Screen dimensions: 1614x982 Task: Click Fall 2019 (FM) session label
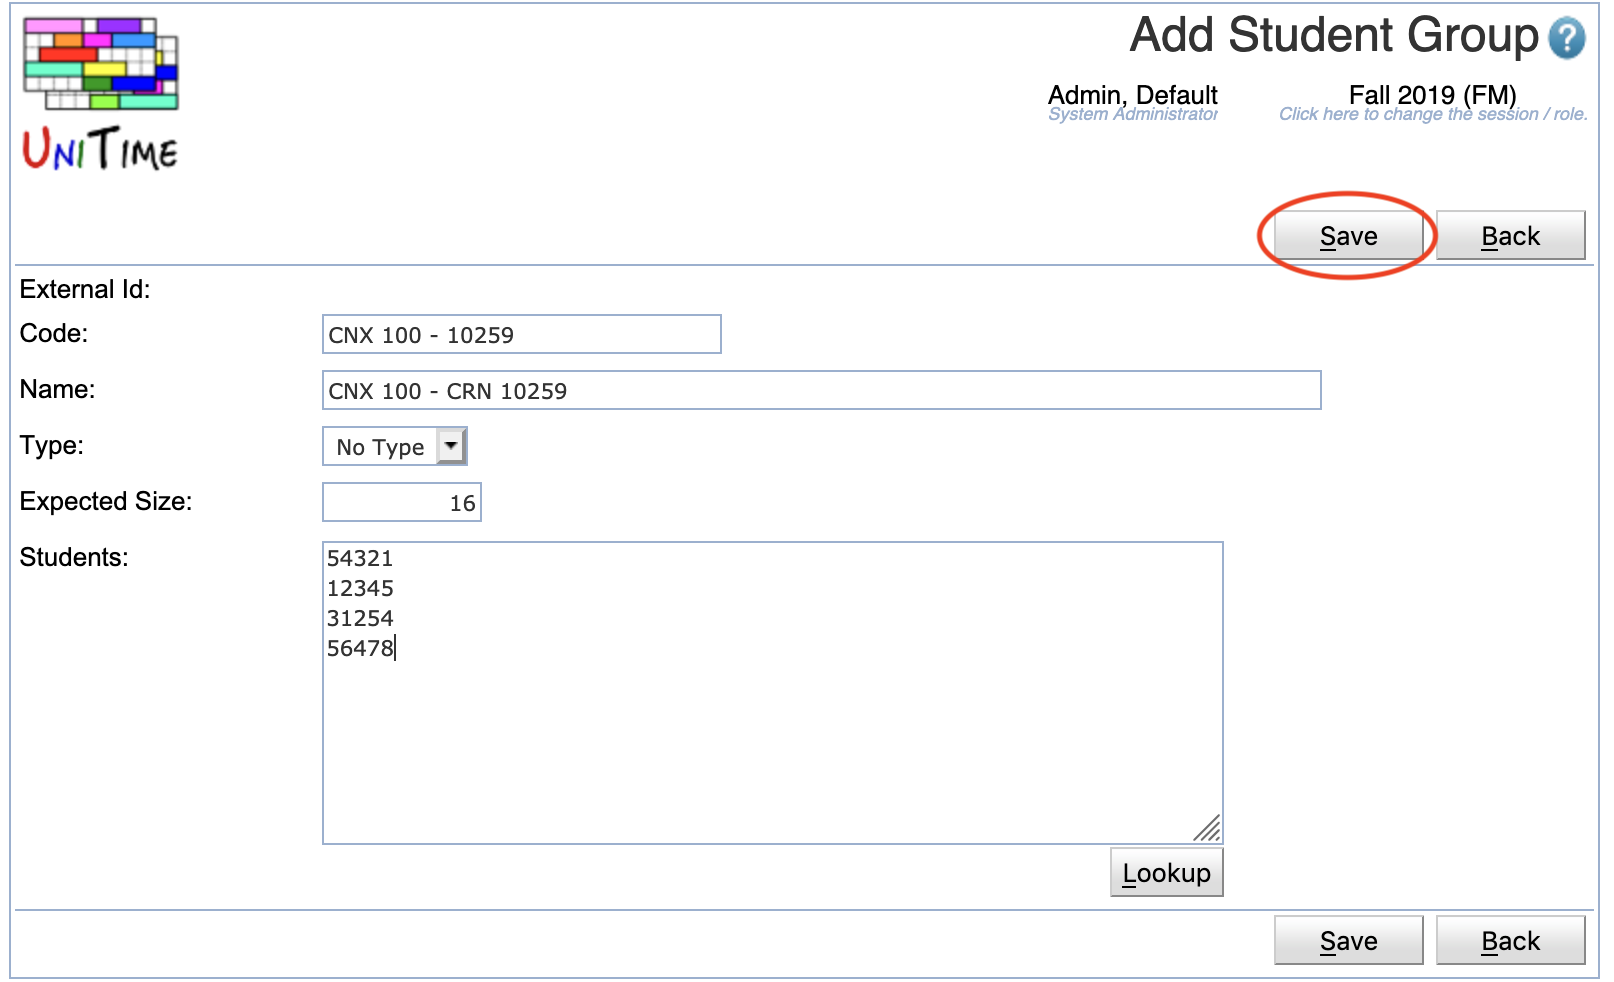pos(1432,95)
